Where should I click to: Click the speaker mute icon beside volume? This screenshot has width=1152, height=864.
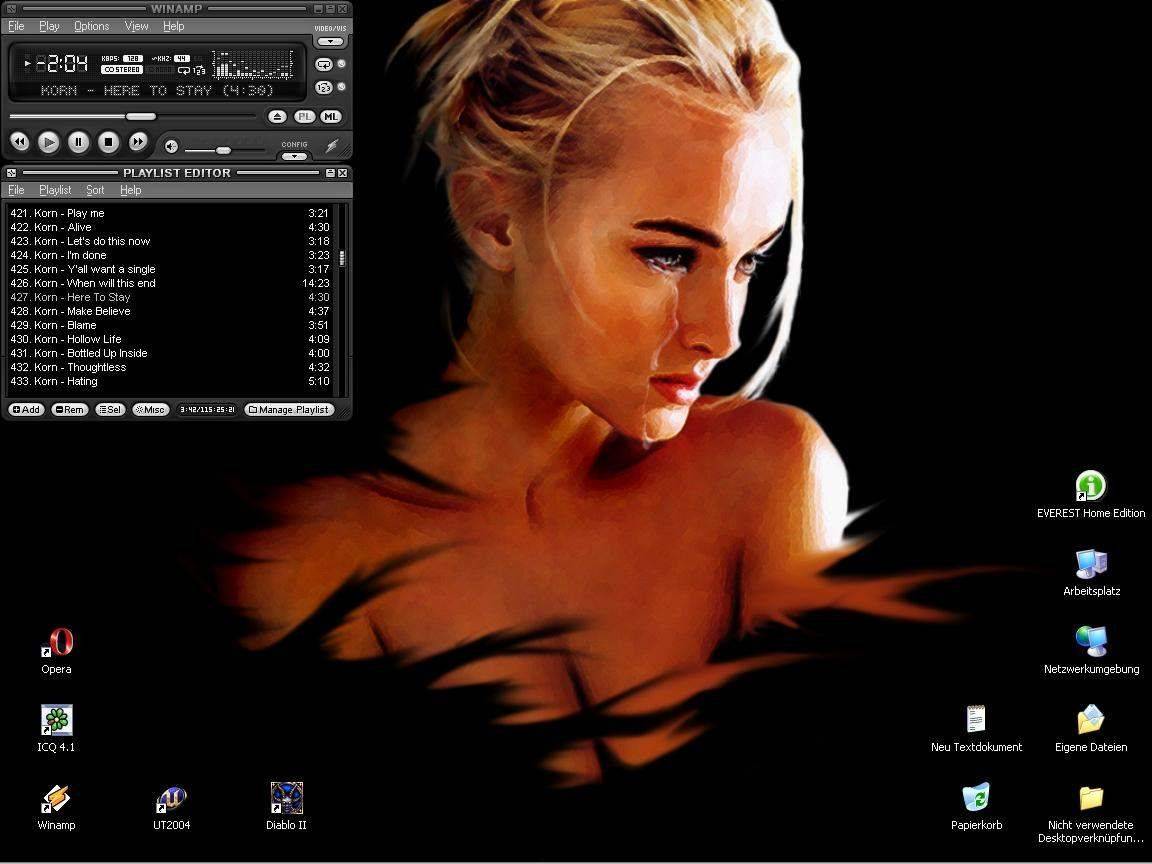click(171, 146)
